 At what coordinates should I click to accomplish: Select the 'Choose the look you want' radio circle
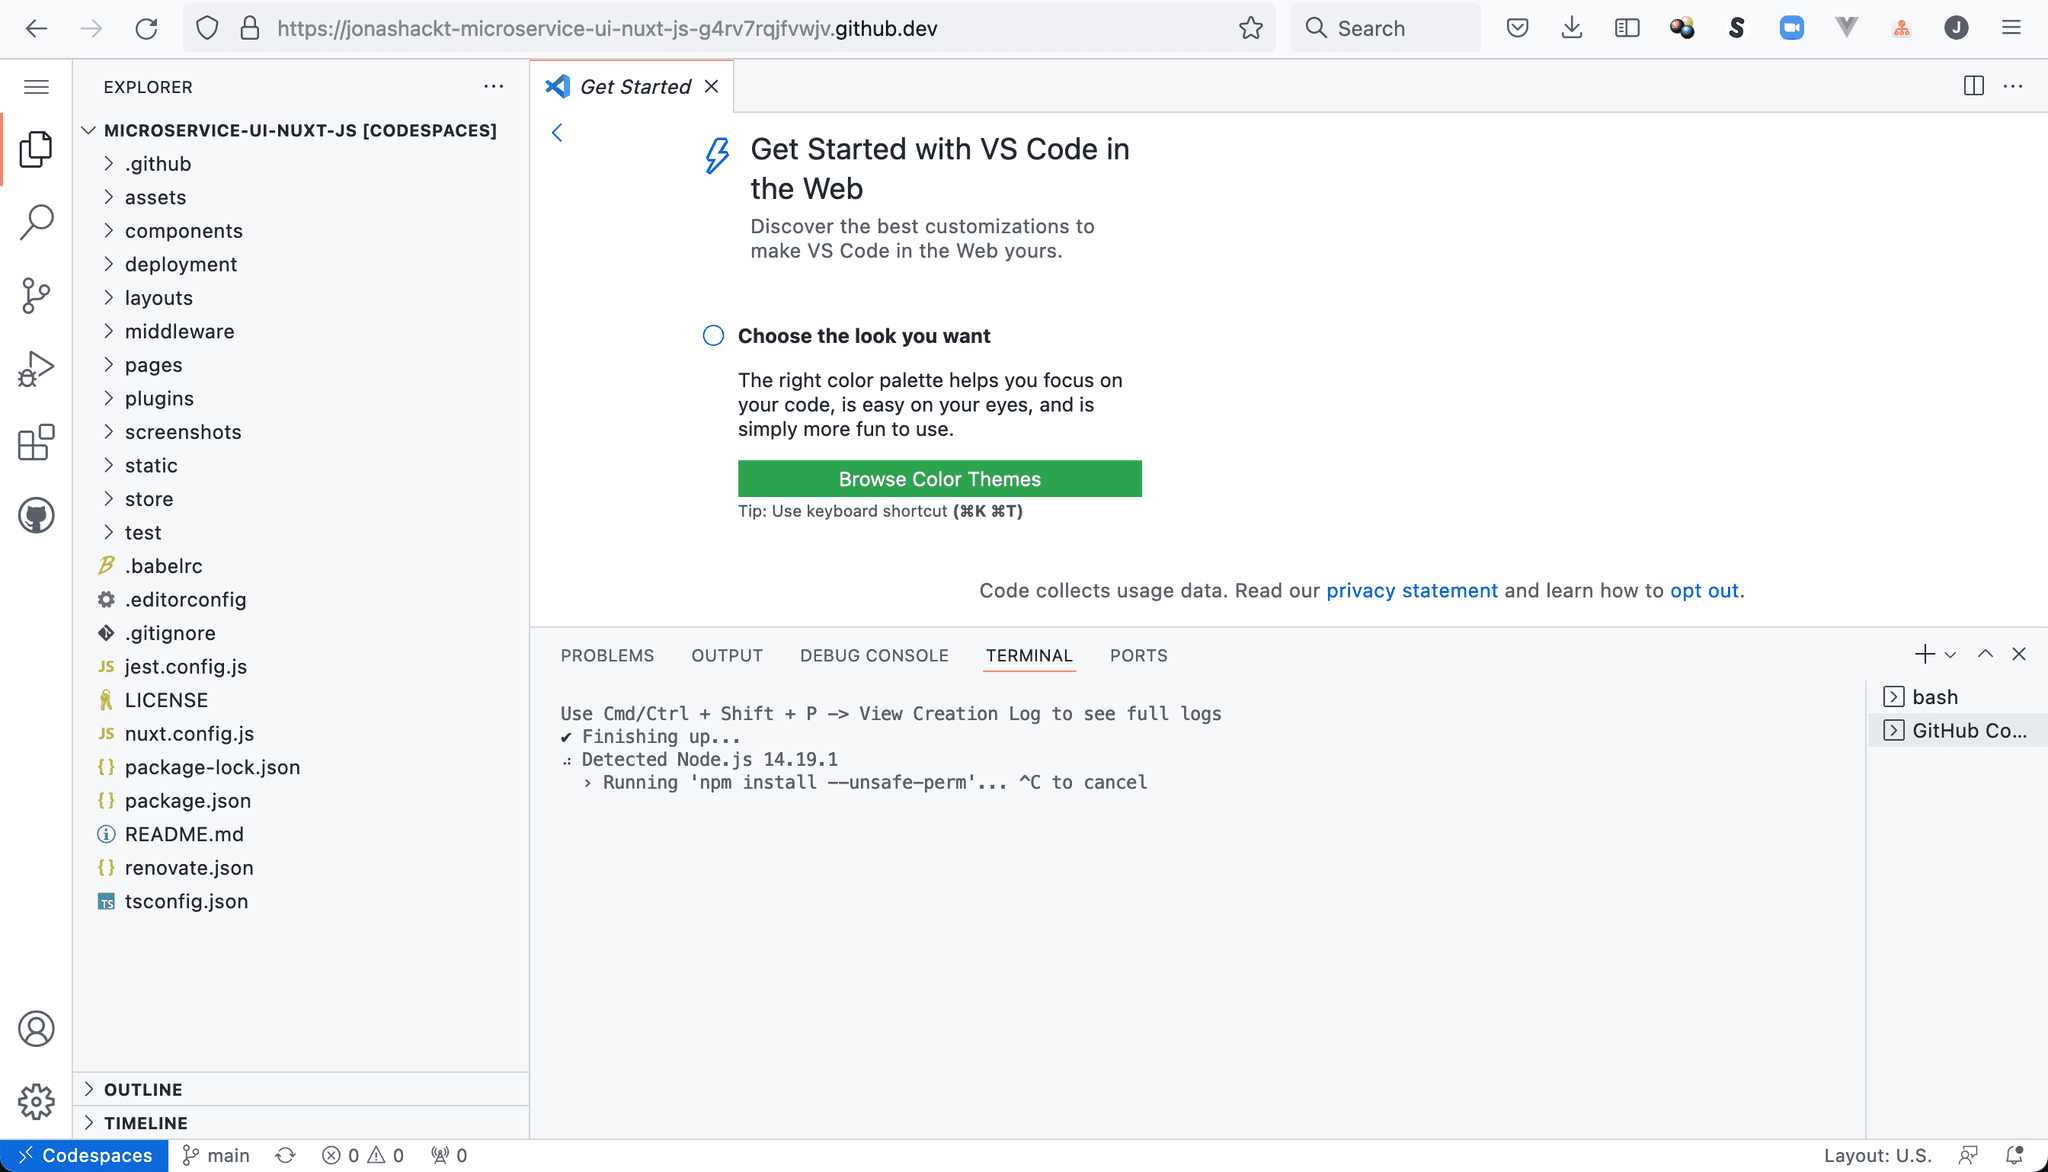coord(713,336)
